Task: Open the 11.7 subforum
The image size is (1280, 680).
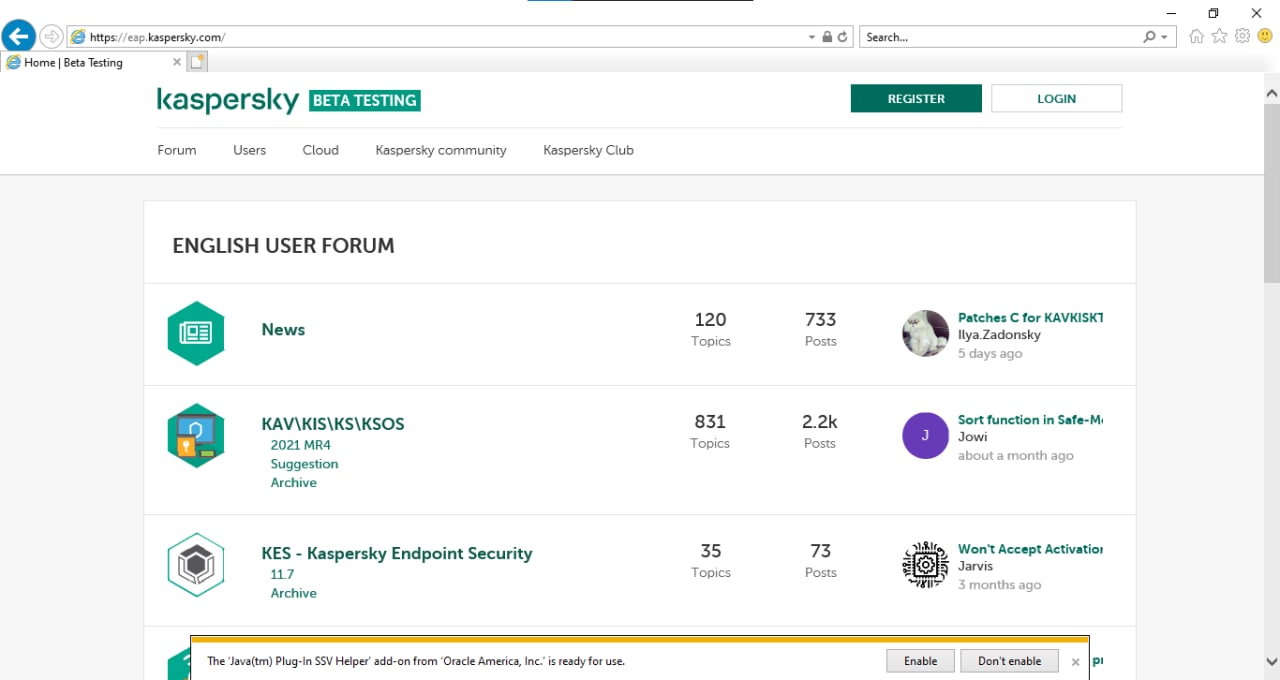Action: (x=283, y=574)
